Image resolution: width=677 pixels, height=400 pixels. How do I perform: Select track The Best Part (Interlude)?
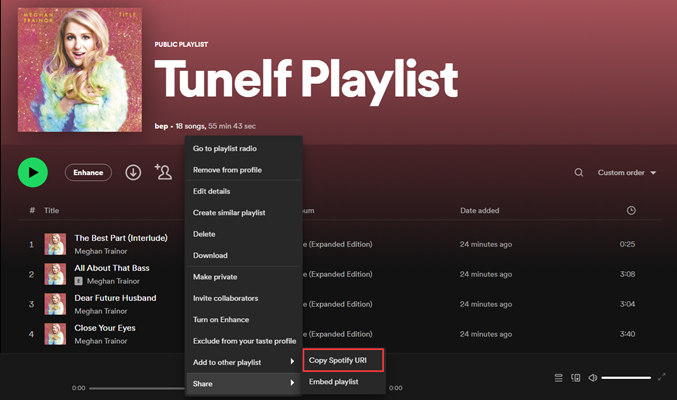[121, 238]
